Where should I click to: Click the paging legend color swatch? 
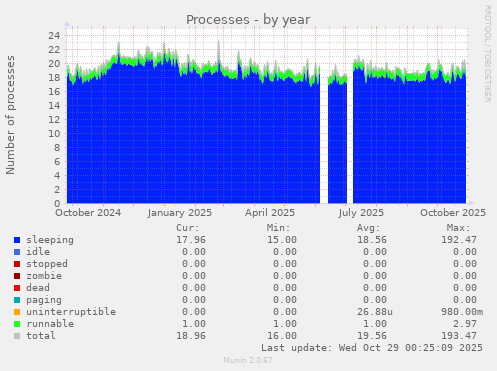click(17, 300)
